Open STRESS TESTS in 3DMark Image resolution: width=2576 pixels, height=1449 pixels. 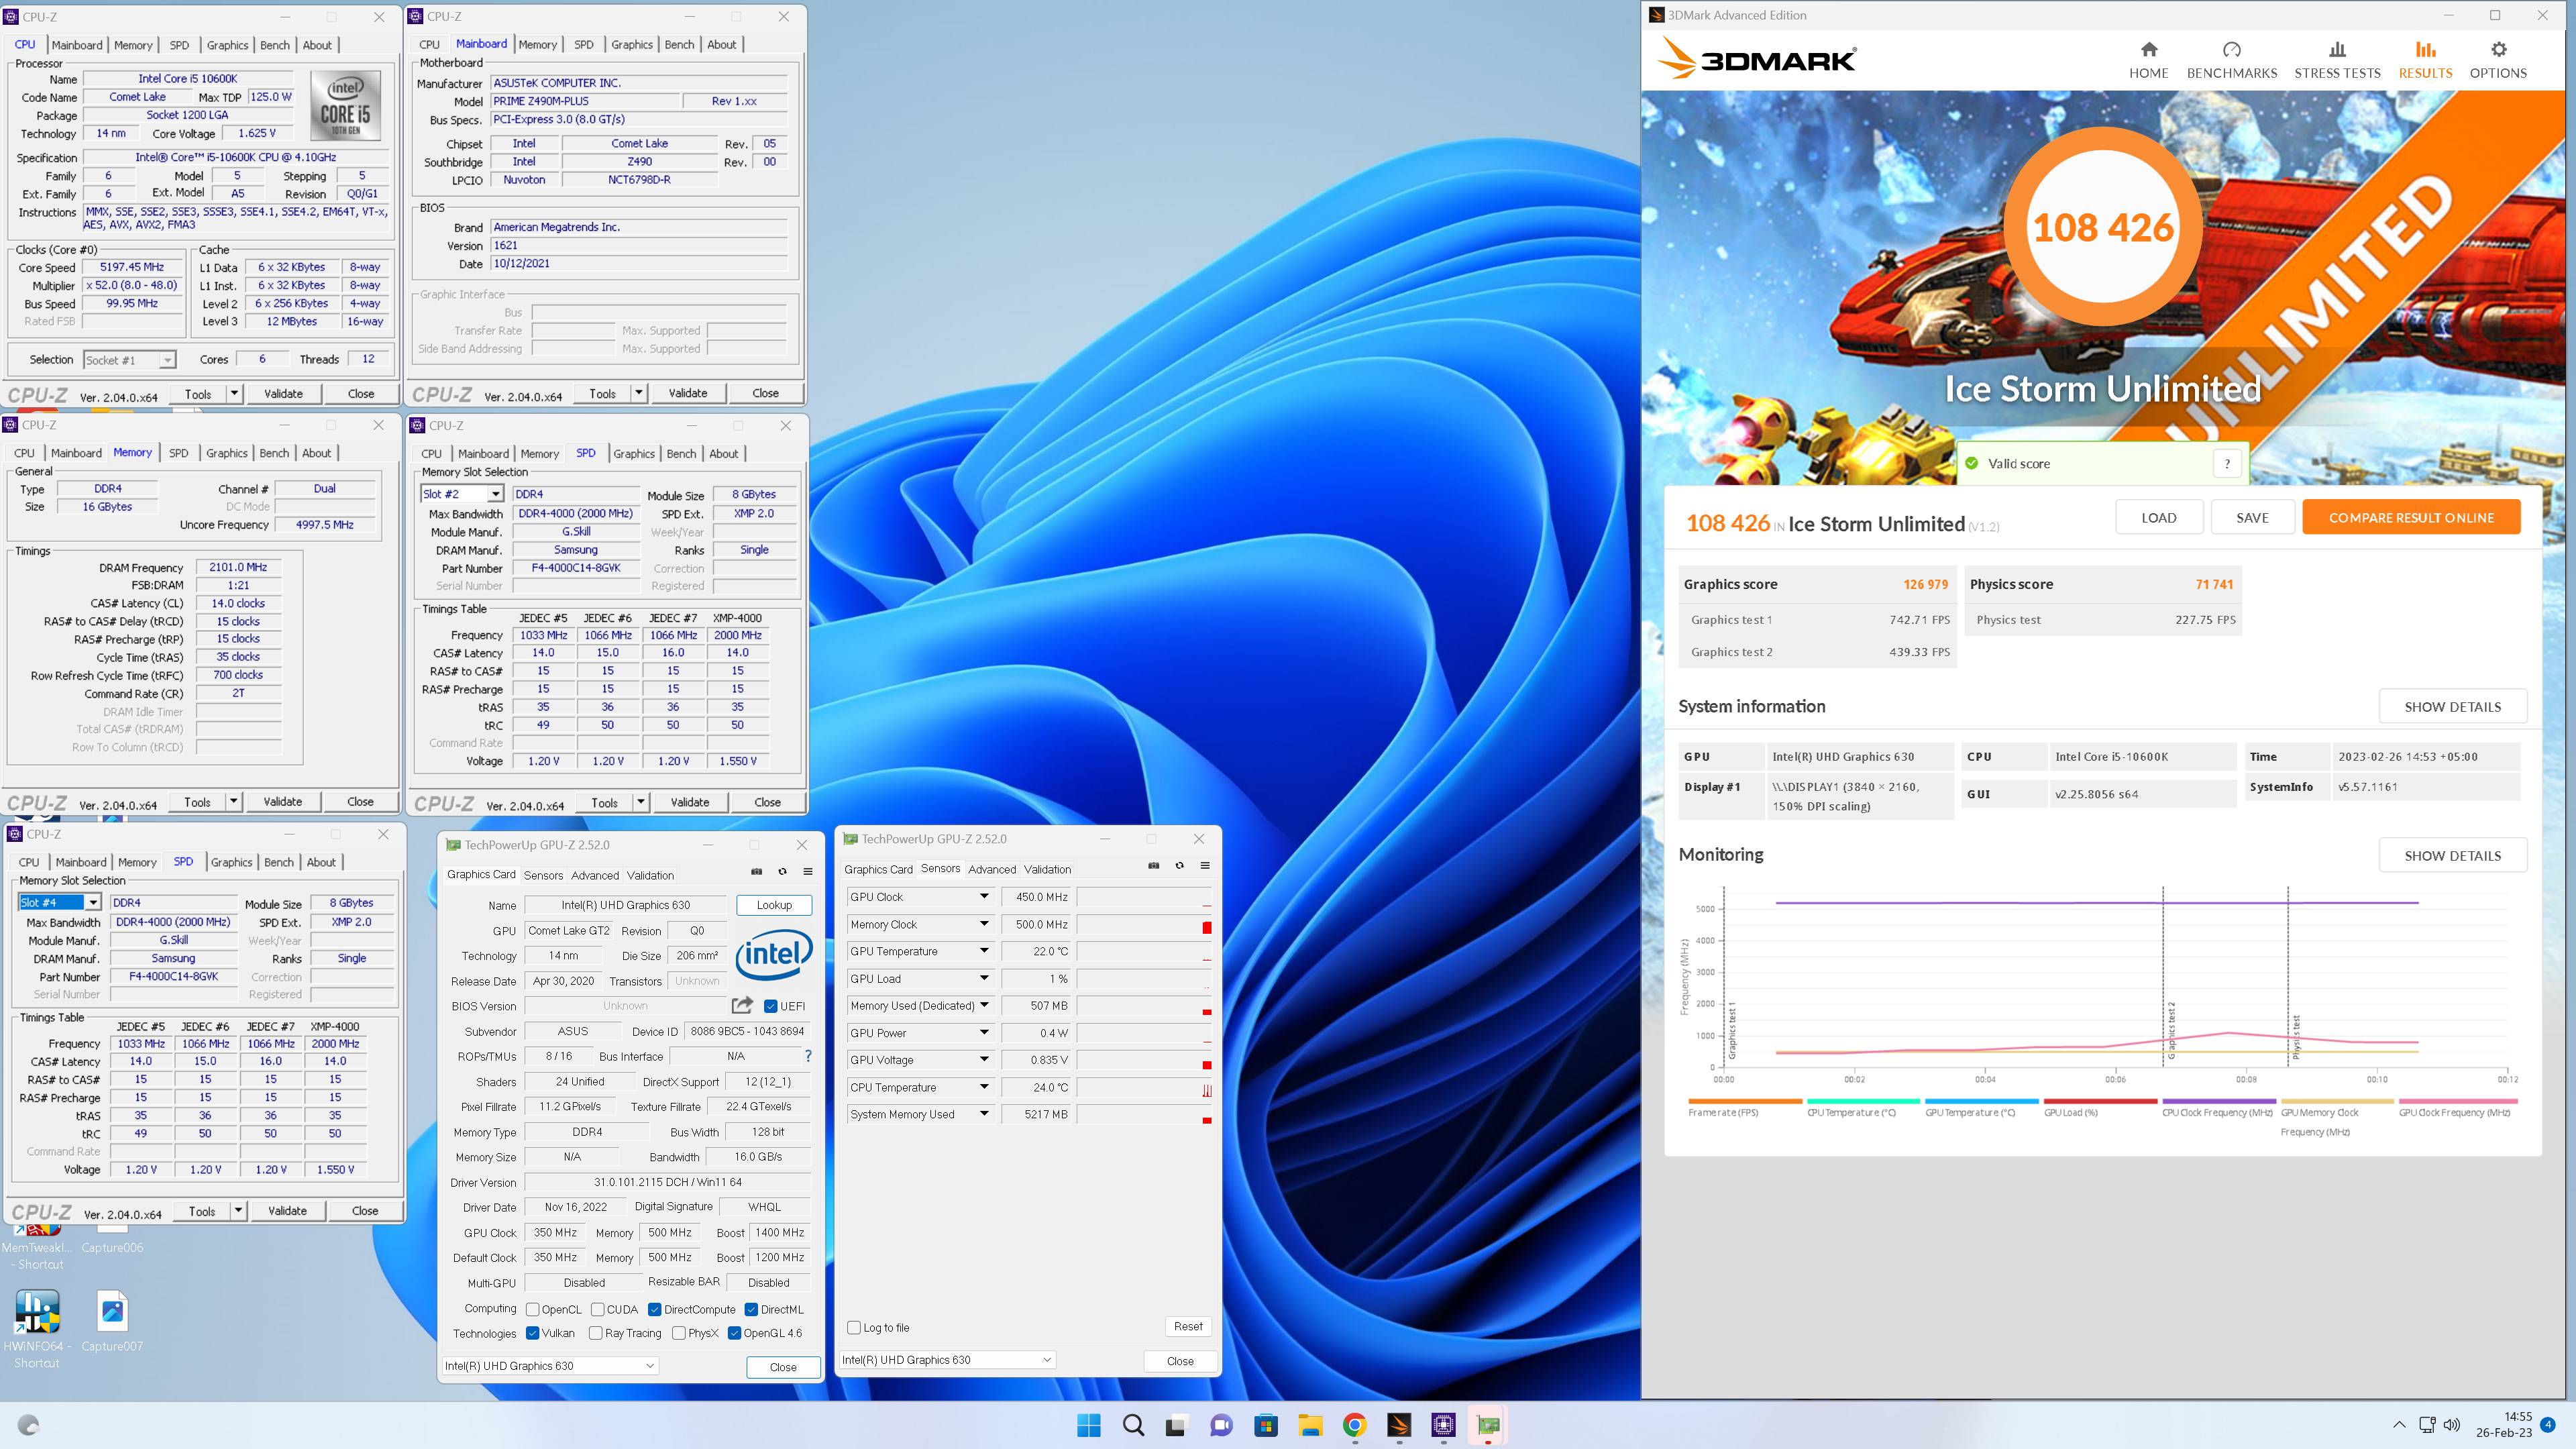tap(2337, 60)
